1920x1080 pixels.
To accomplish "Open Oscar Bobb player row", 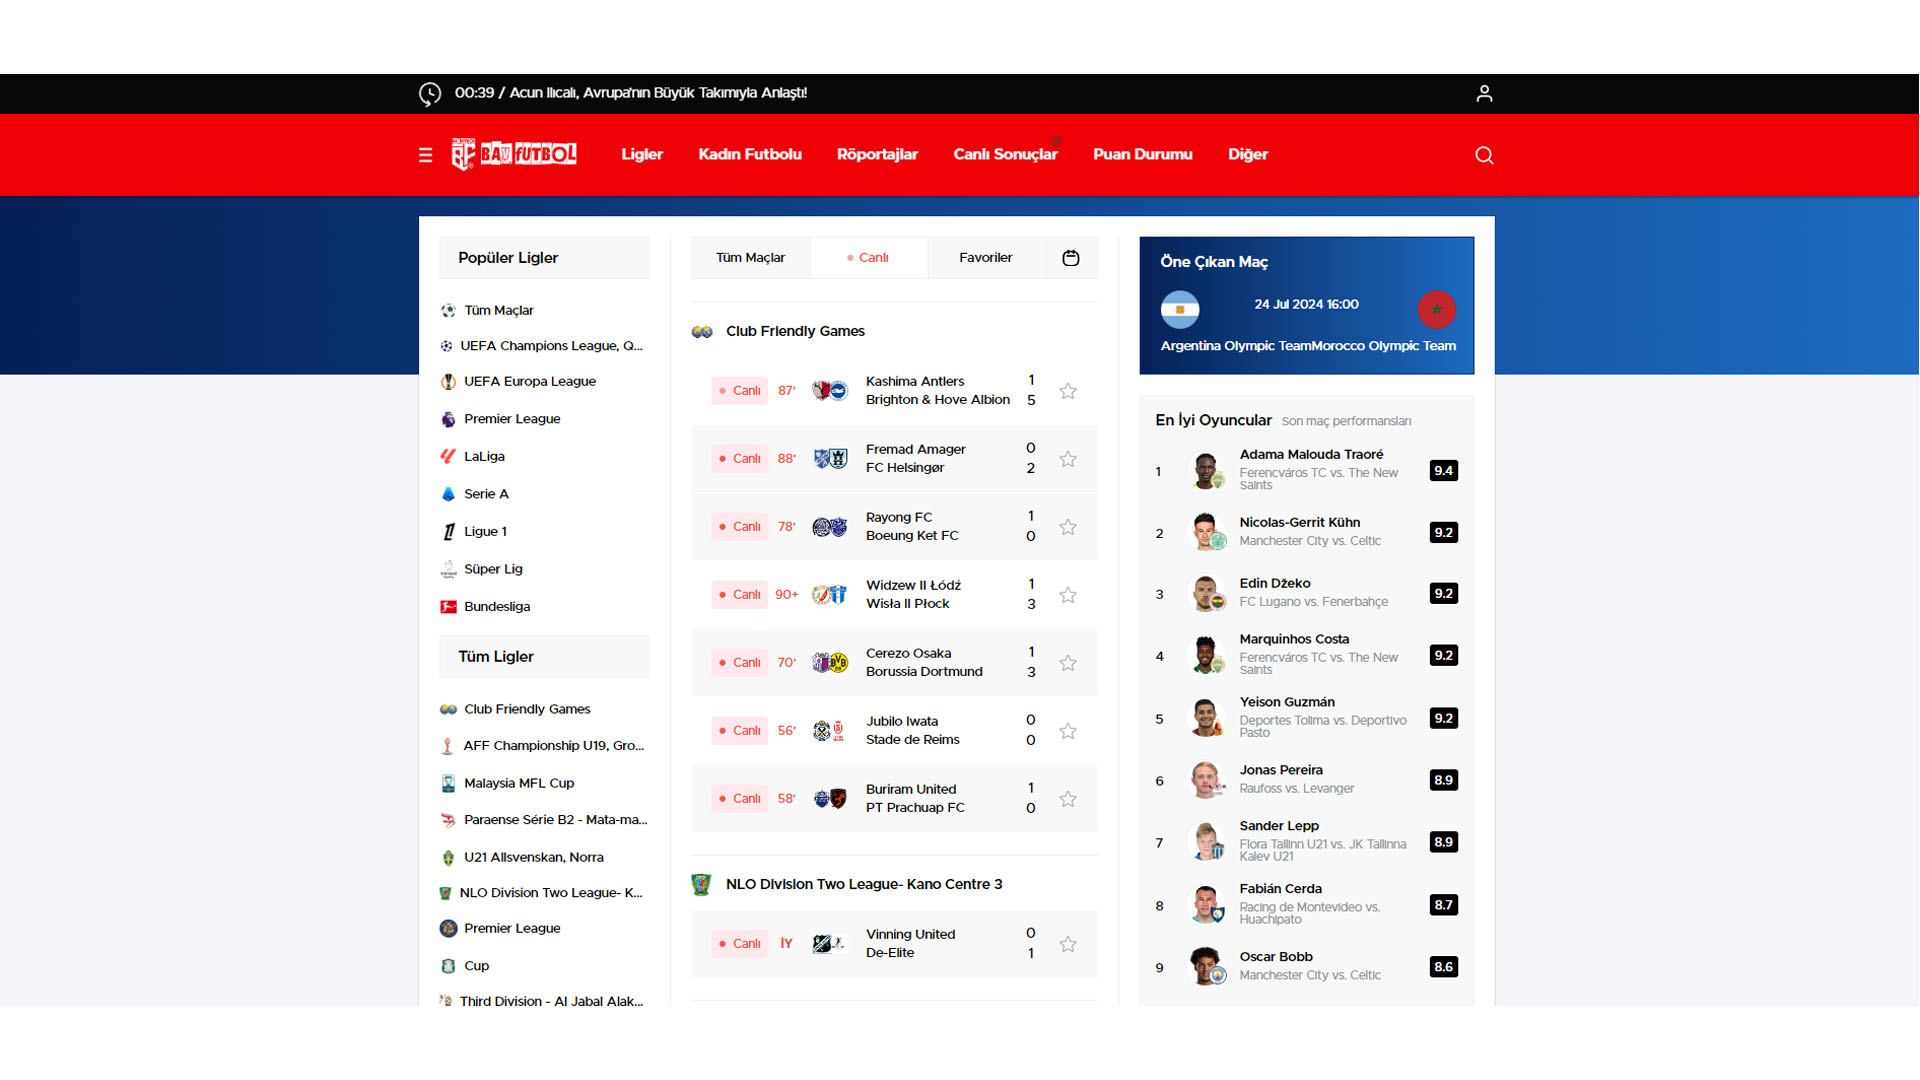I will click(x=1306, y=968).
